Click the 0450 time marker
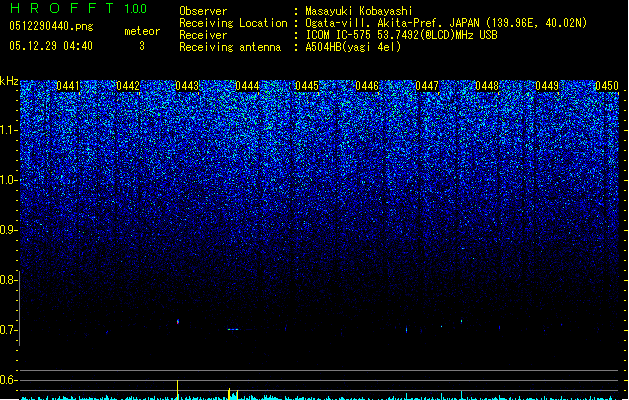The image size is (629, 400). point(607,86)
